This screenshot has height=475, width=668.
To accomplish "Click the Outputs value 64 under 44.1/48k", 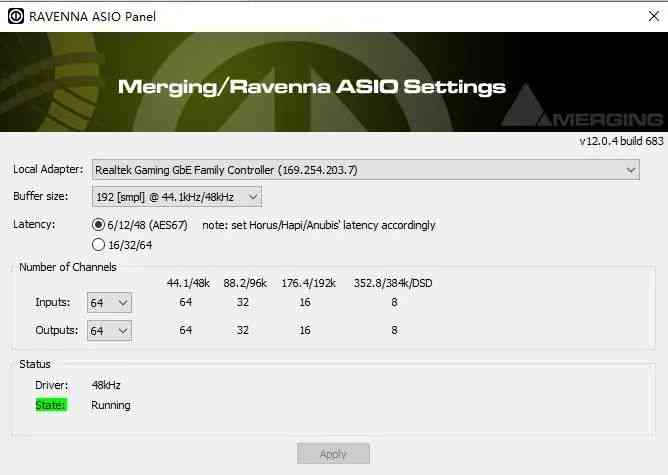I will pyautogui.click(x=185, y=330).
